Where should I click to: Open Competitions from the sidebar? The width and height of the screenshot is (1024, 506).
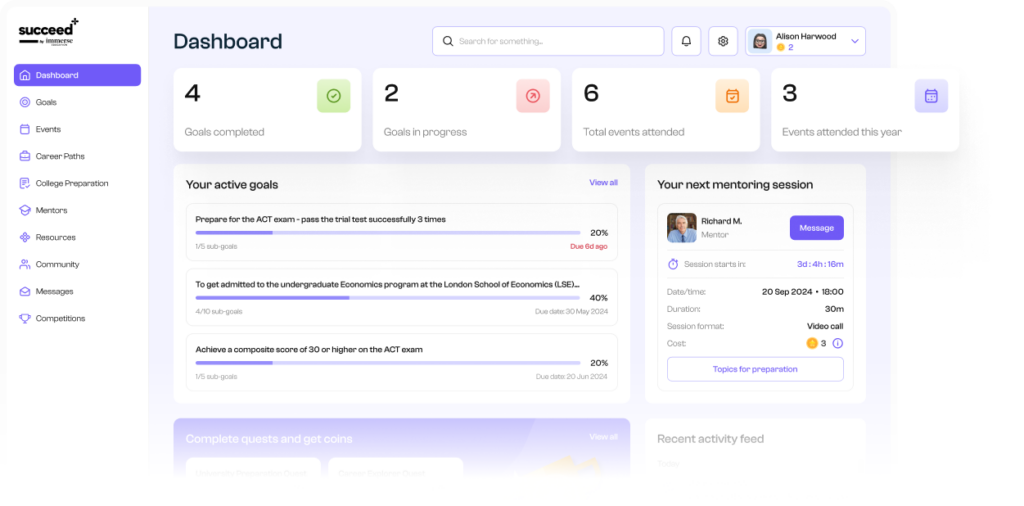(60, 318)
